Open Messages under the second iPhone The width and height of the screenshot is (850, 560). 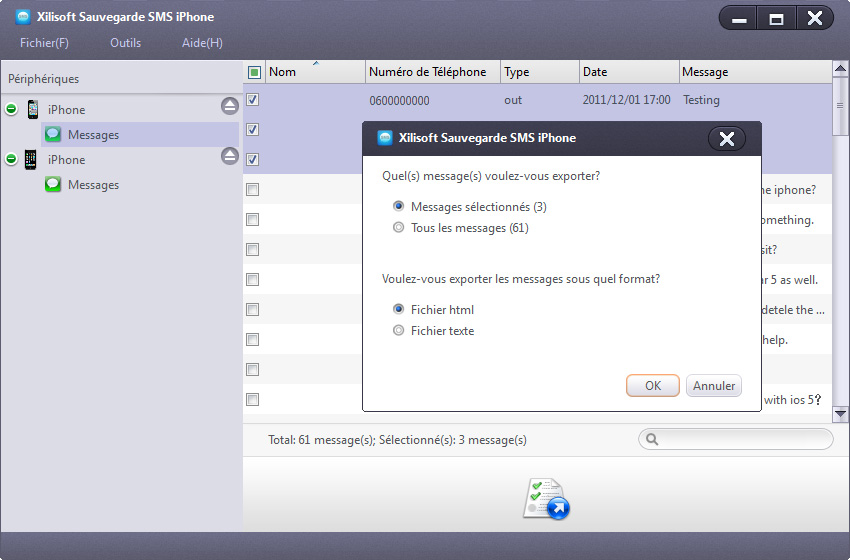(x=93, y=185)
